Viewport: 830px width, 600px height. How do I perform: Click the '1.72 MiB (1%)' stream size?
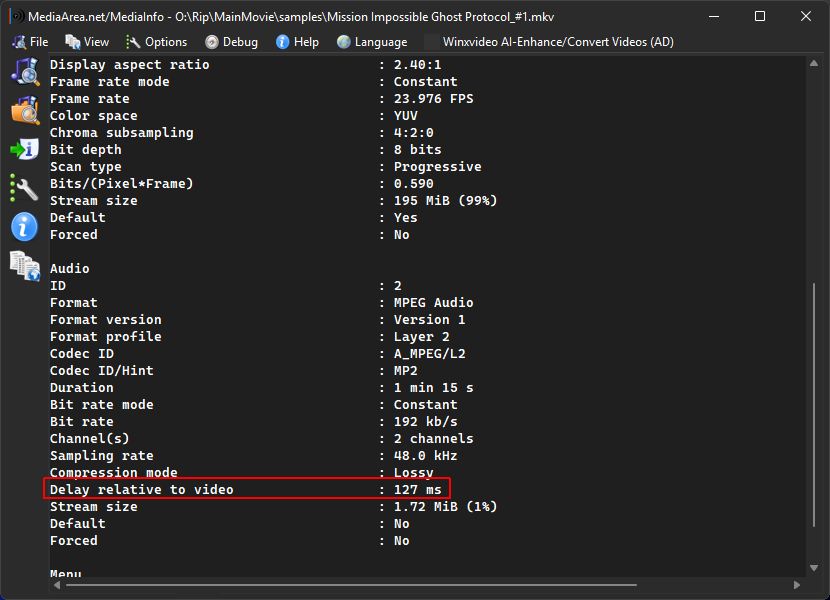[x=445, y=506]
